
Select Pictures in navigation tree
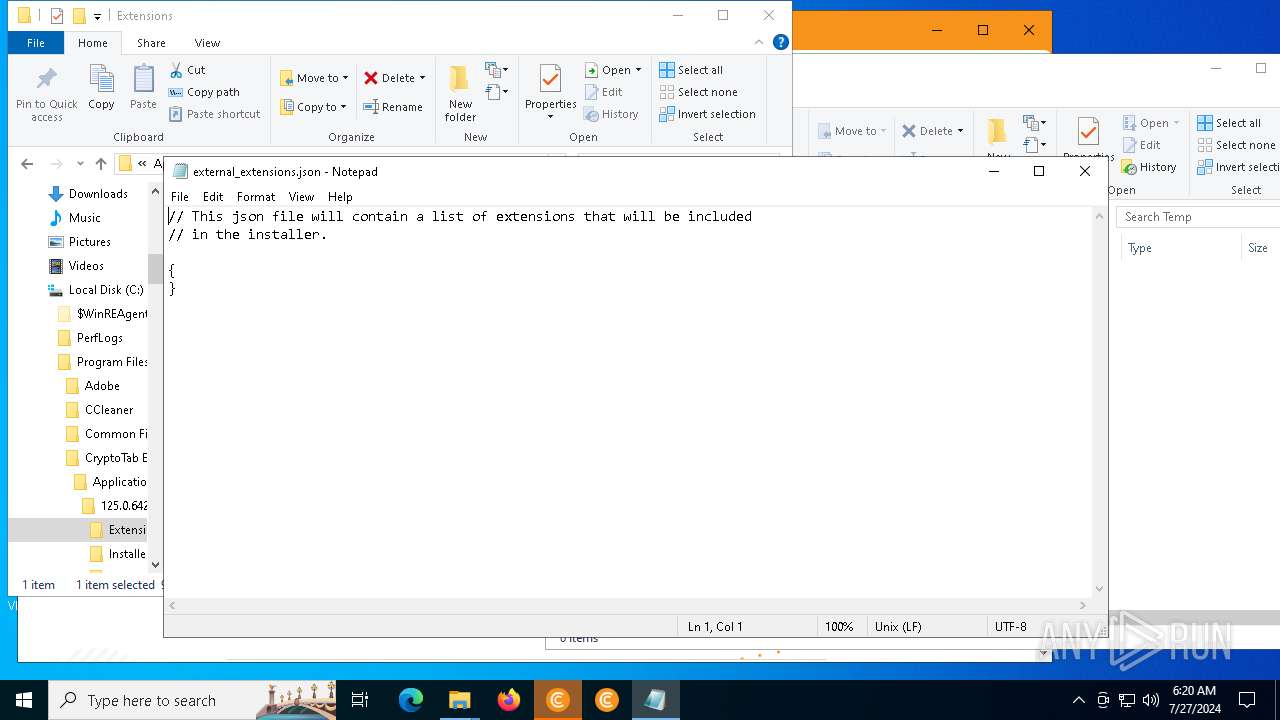point(89,242)
